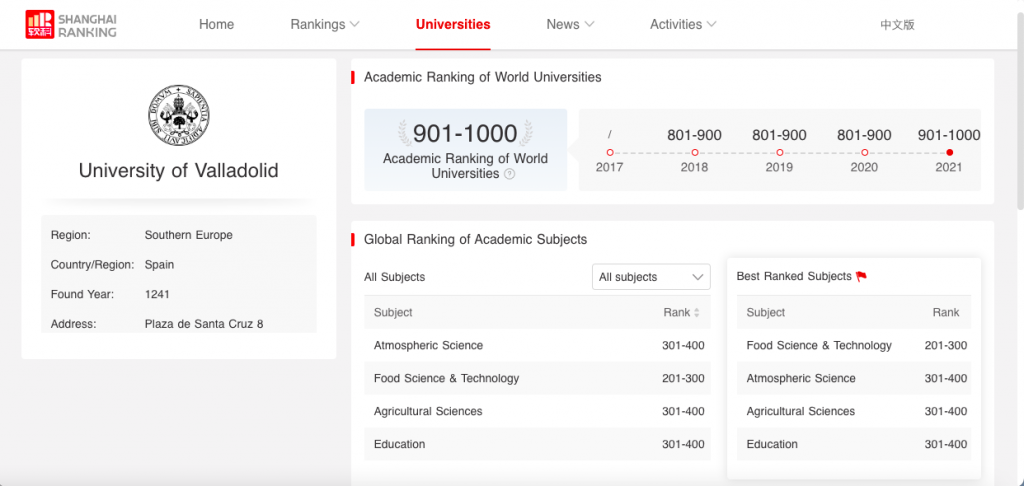1024x486 pixels.
Task: Select the 2021 timeline point
Action: point(949,152)
